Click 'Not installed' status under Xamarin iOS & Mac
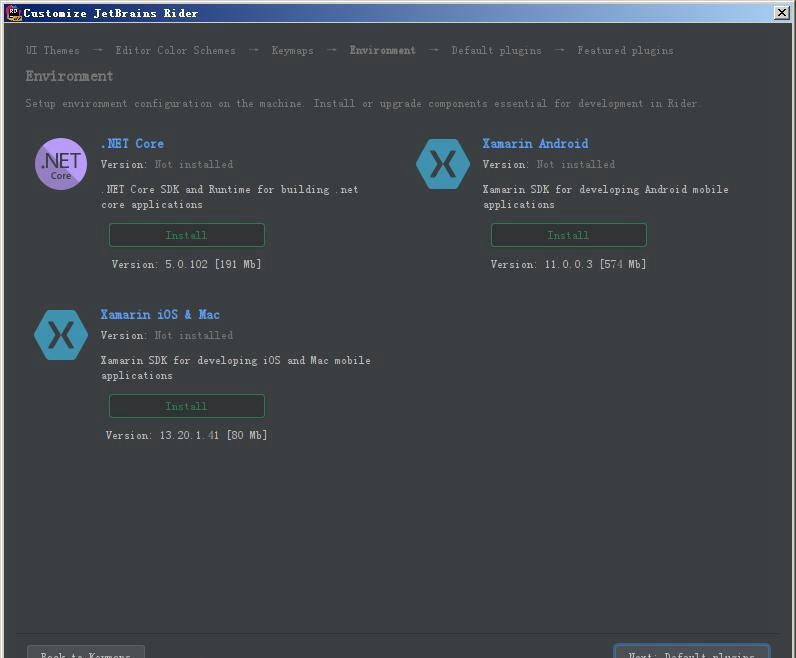Screen dimensions: 796x658 [194, 336]
